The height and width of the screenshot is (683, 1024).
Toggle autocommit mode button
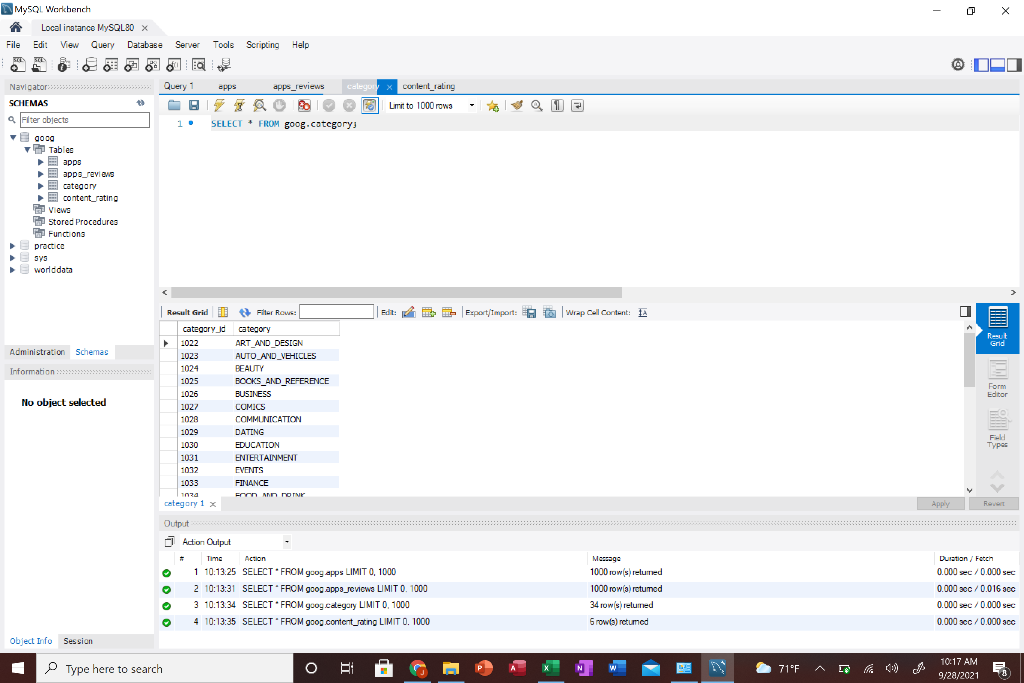[x=370, y=105]
